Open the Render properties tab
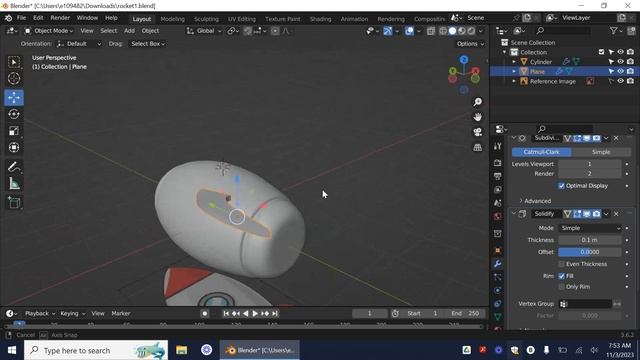This screenshot has height=360, width=640. coord(498,163)
